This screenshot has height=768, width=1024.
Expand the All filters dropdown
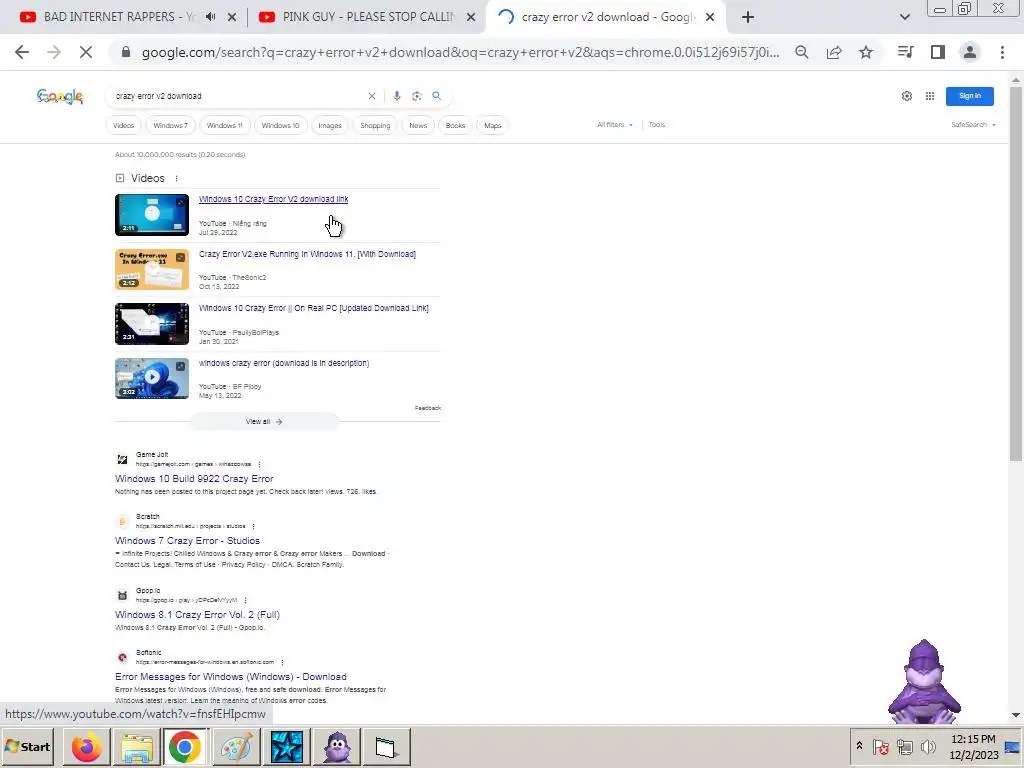pyautogui.click(x=615, y=125)
